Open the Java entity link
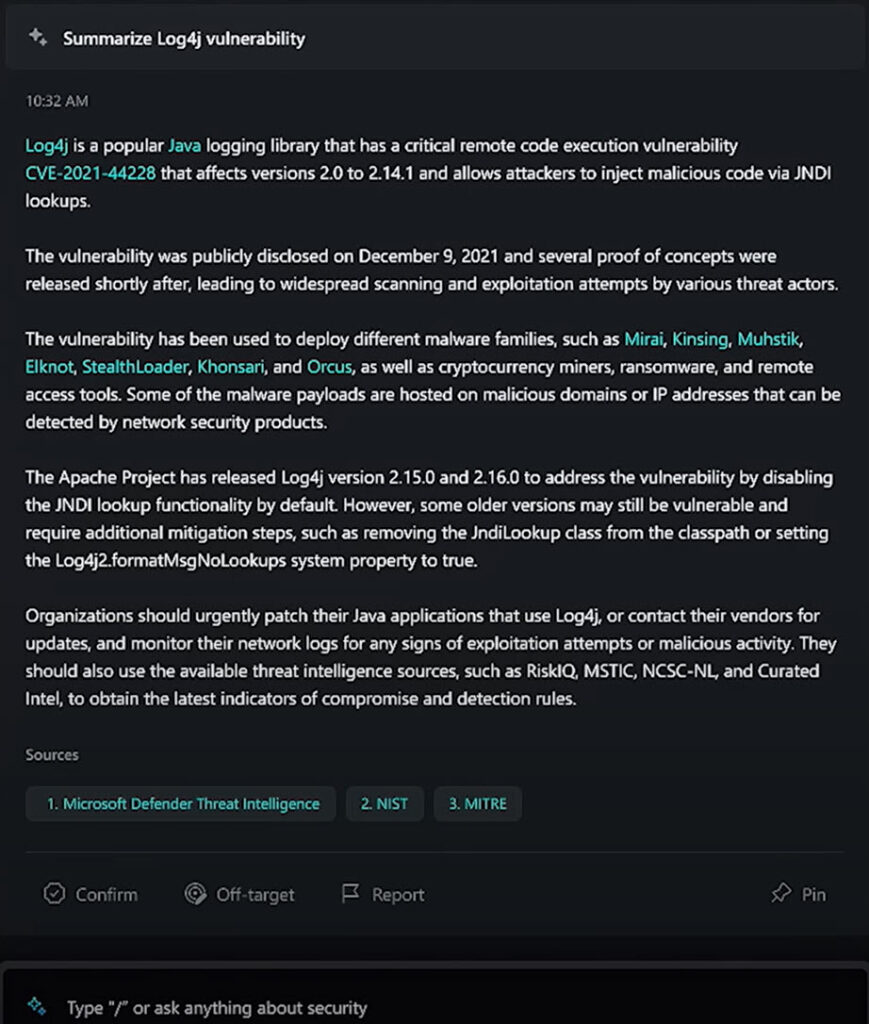Viewport: 869px width, 1024px height. (x=185, y=145)
